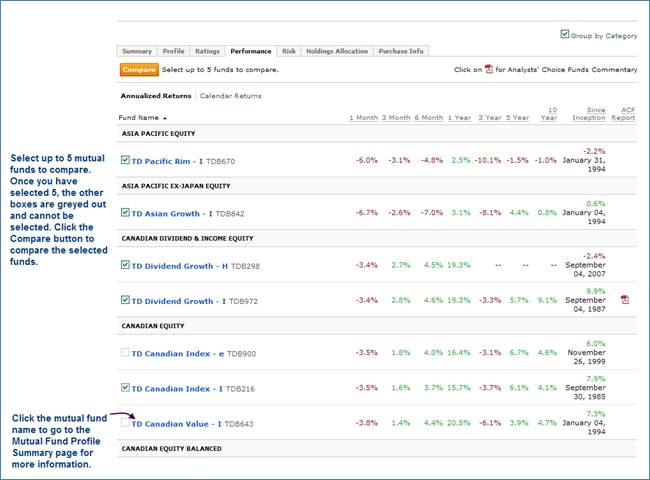Click fund code TDB216
650x480 pixels.
240,389
